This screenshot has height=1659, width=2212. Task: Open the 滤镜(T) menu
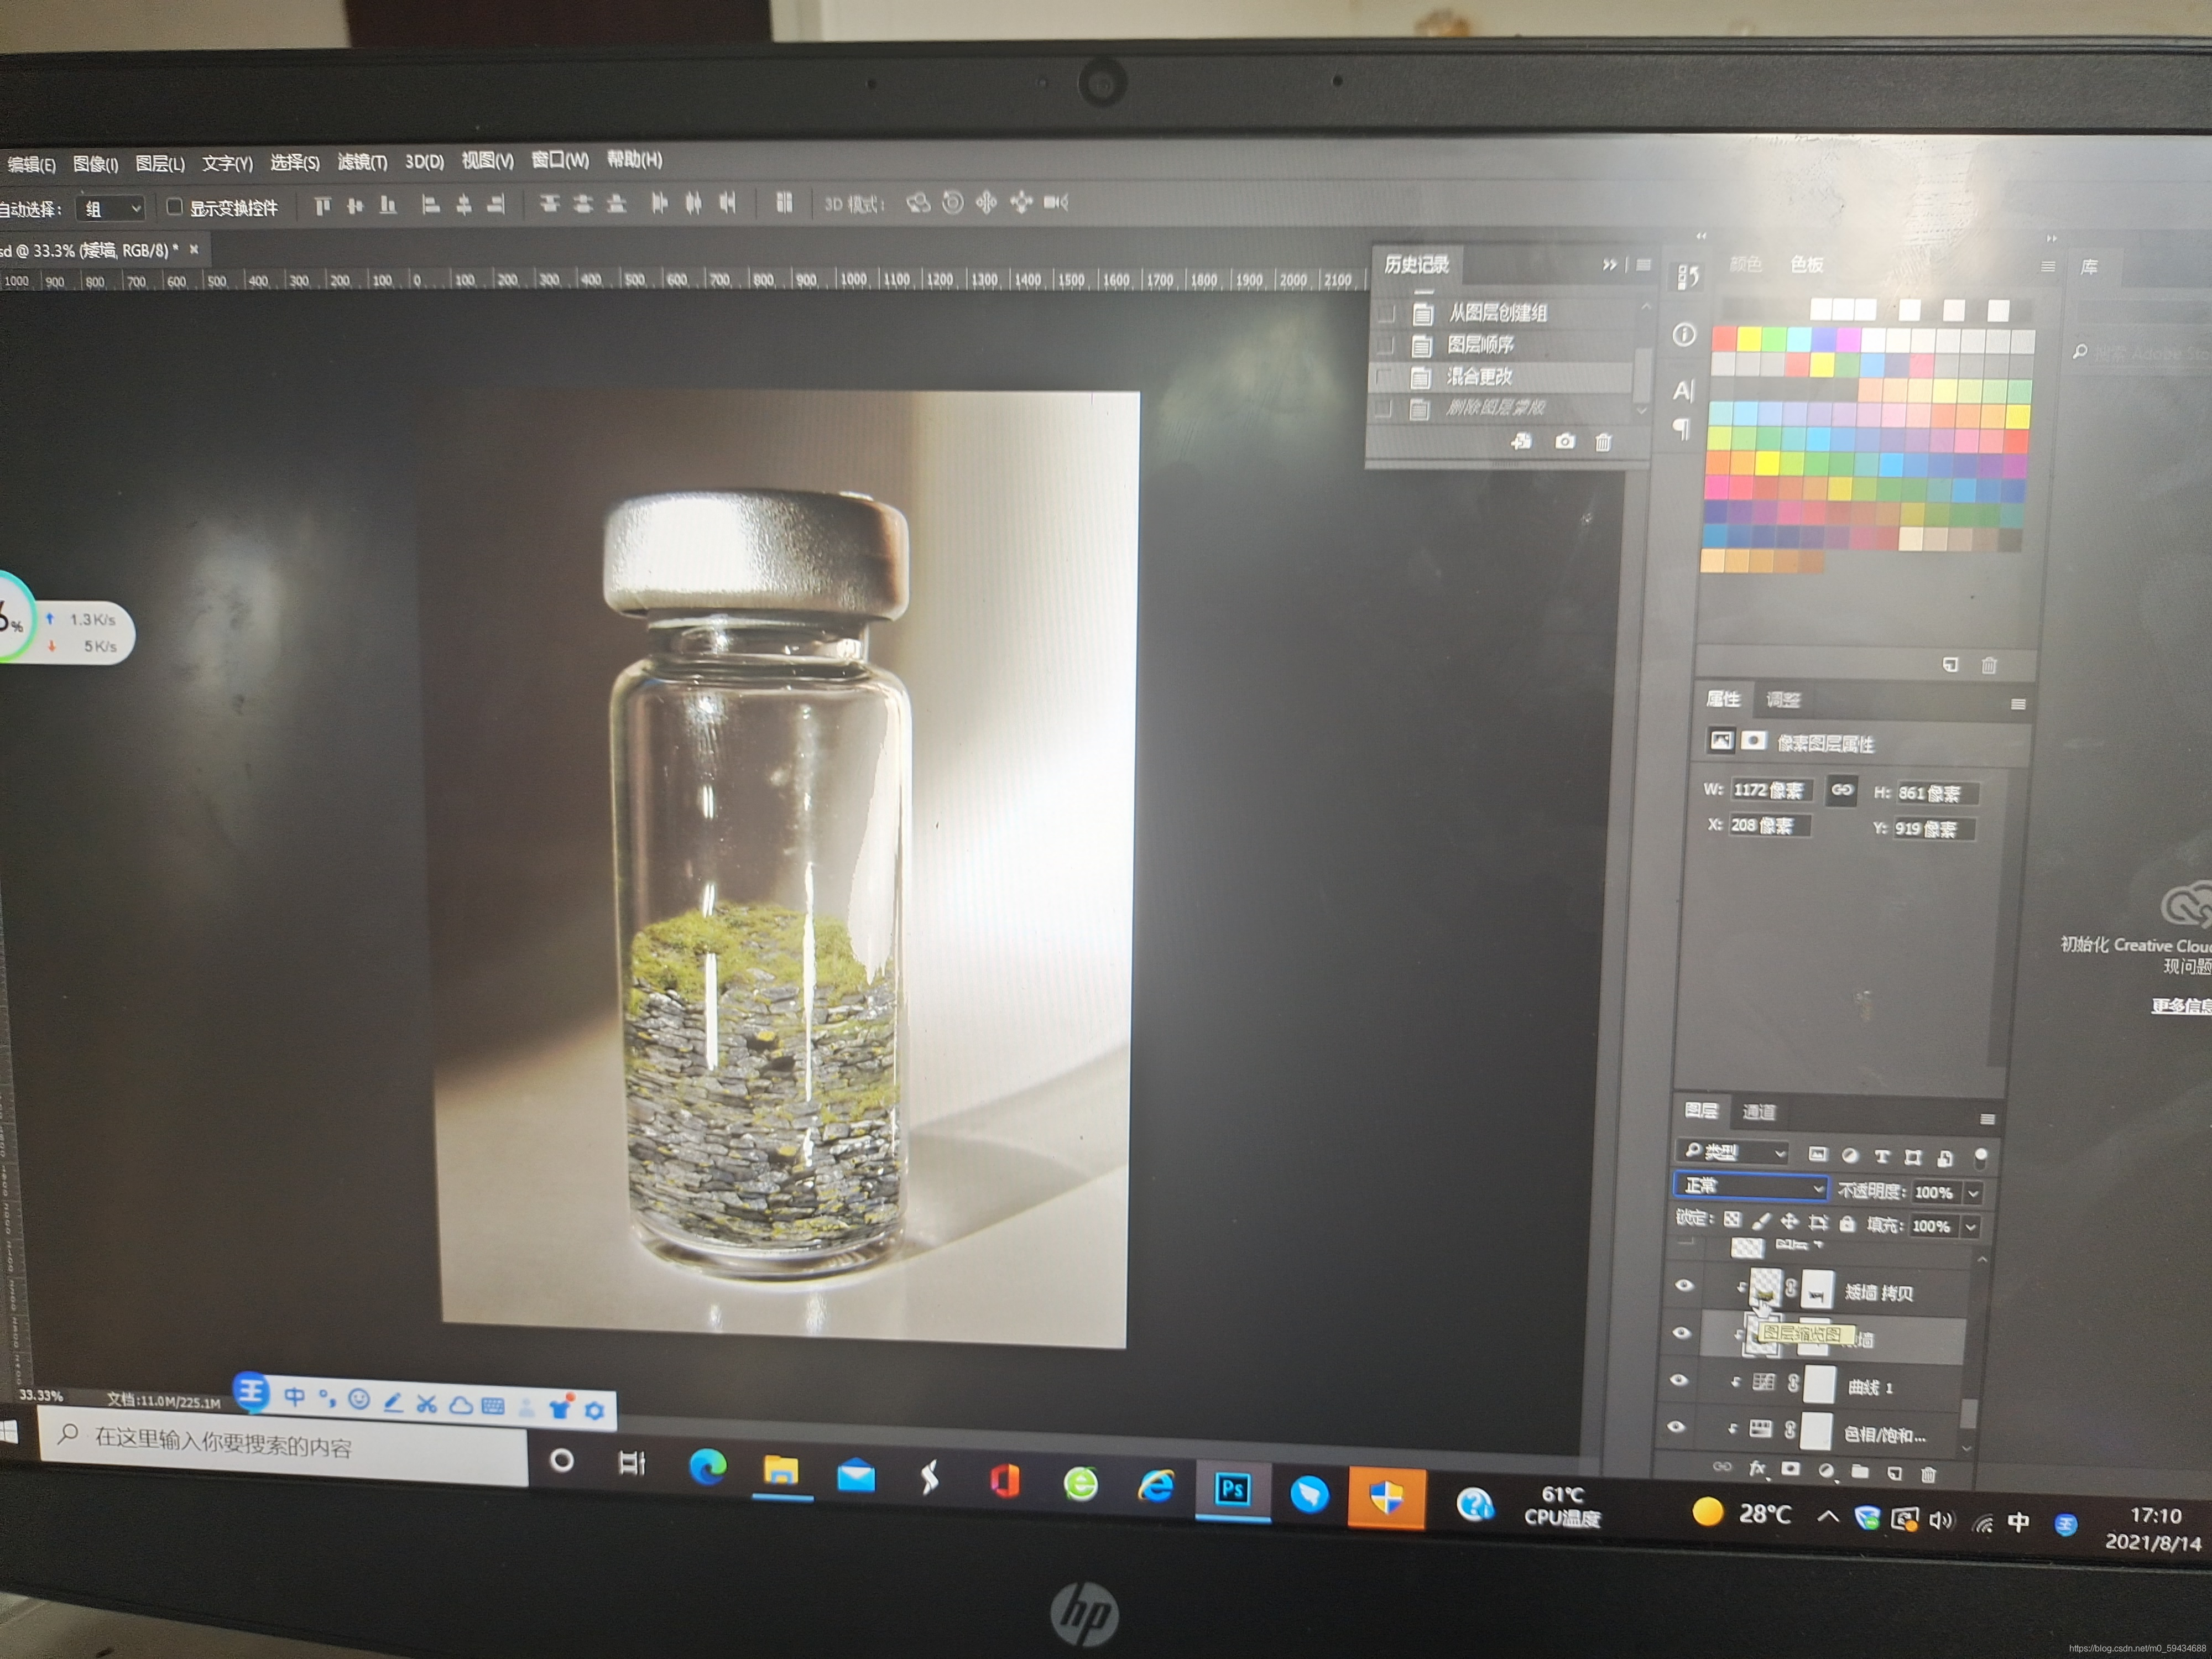coord(362,162)
